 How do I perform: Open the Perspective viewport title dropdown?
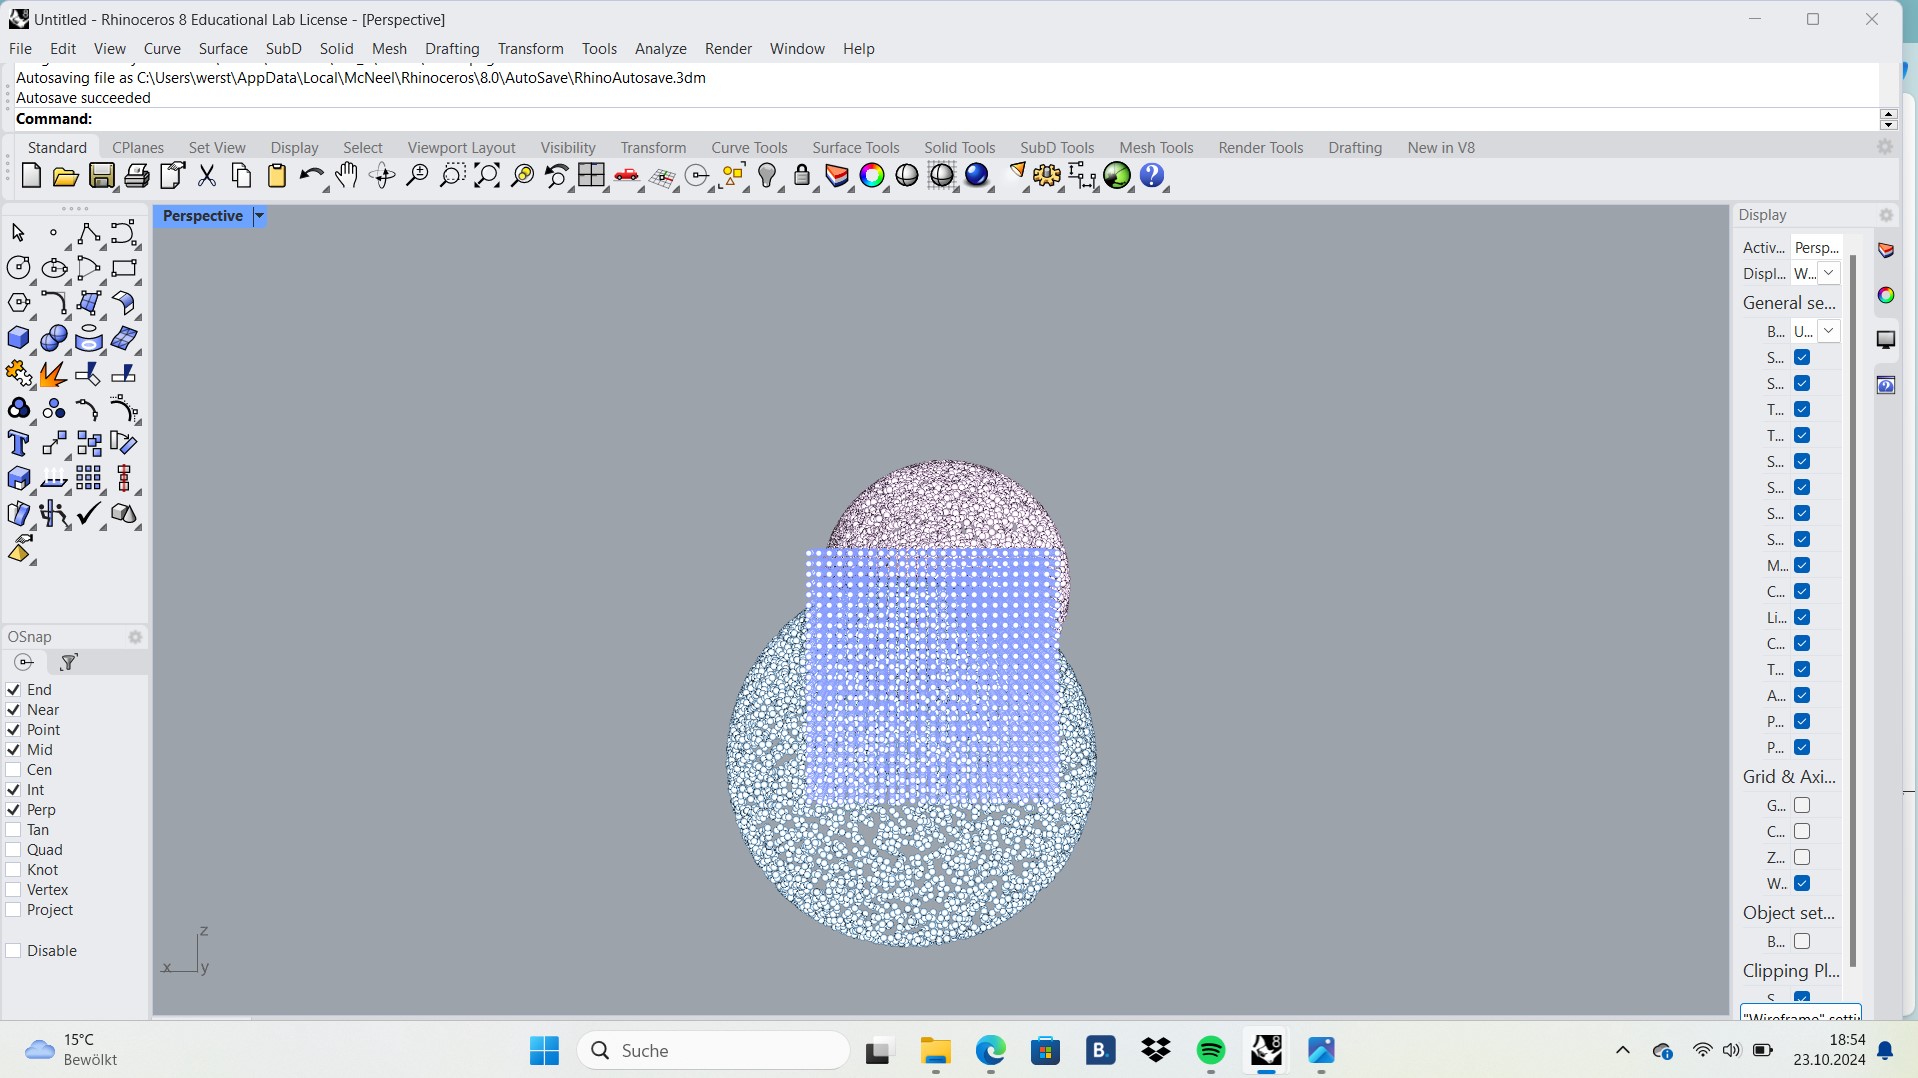[258, 216]
